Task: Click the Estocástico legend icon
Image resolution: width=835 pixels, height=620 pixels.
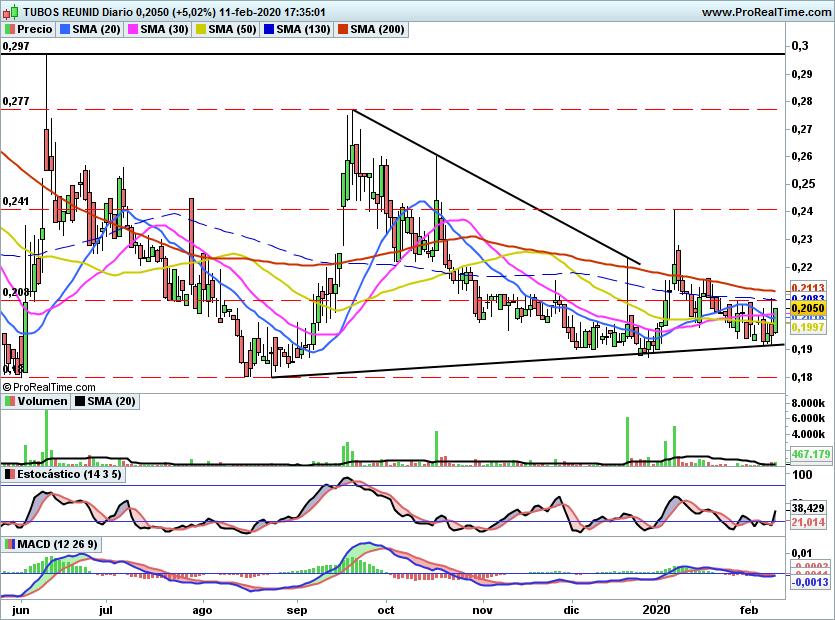Action: (9, 474)
